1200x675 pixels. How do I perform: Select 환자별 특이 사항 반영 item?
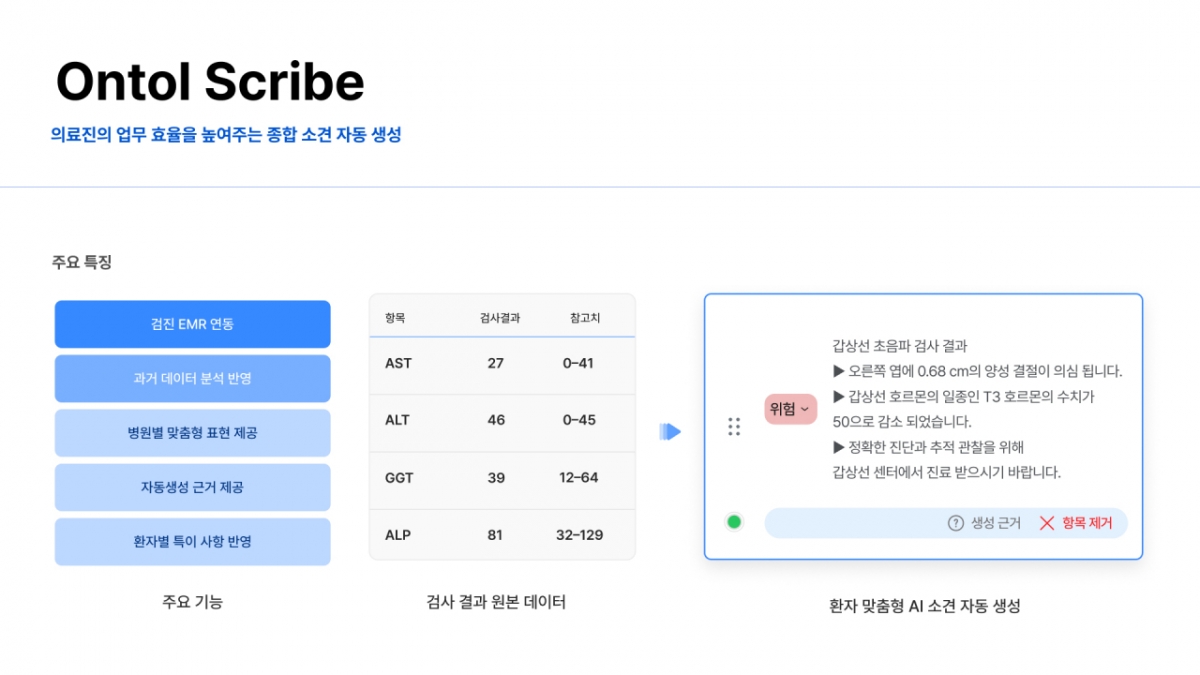tap(192, 542)
